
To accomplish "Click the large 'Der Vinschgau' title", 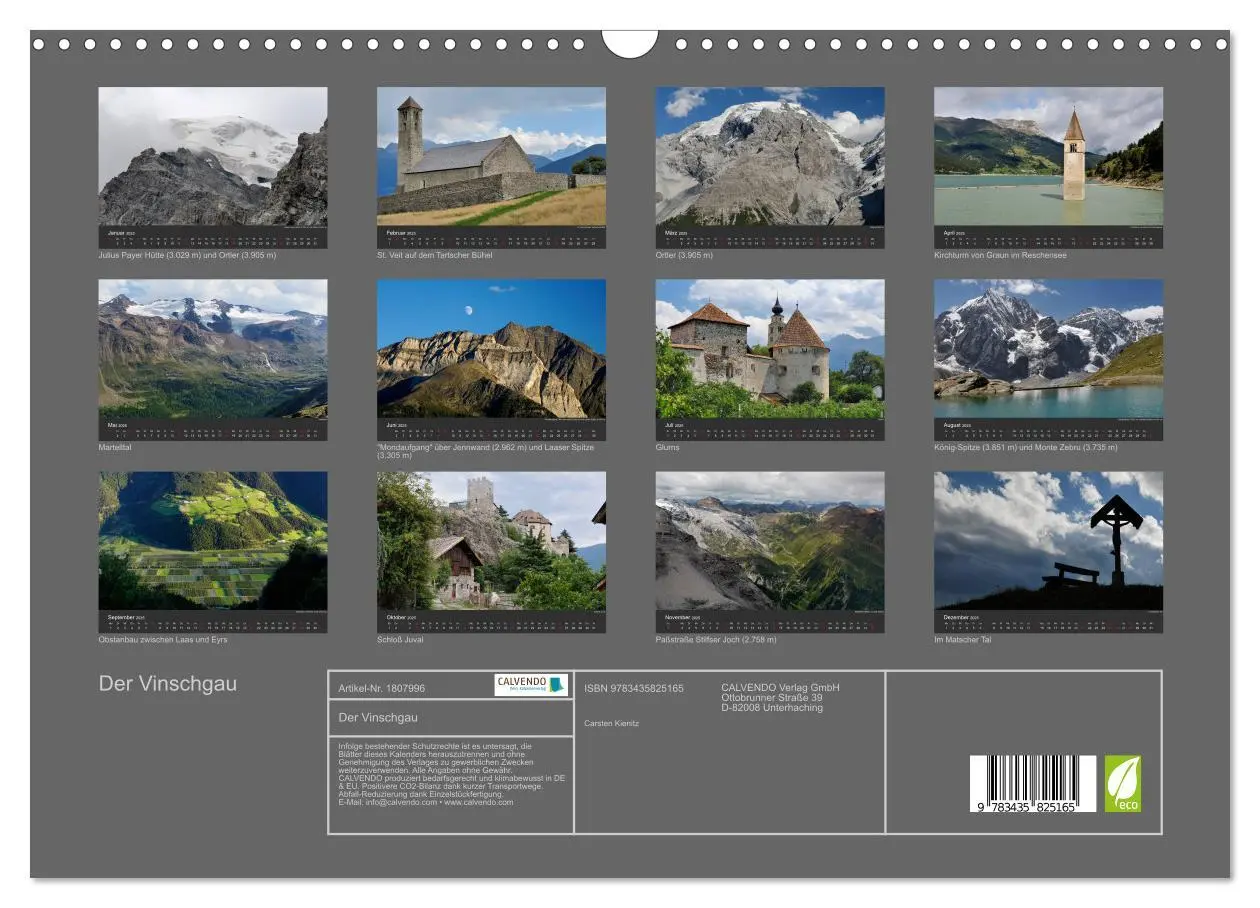I will [168, 684].
